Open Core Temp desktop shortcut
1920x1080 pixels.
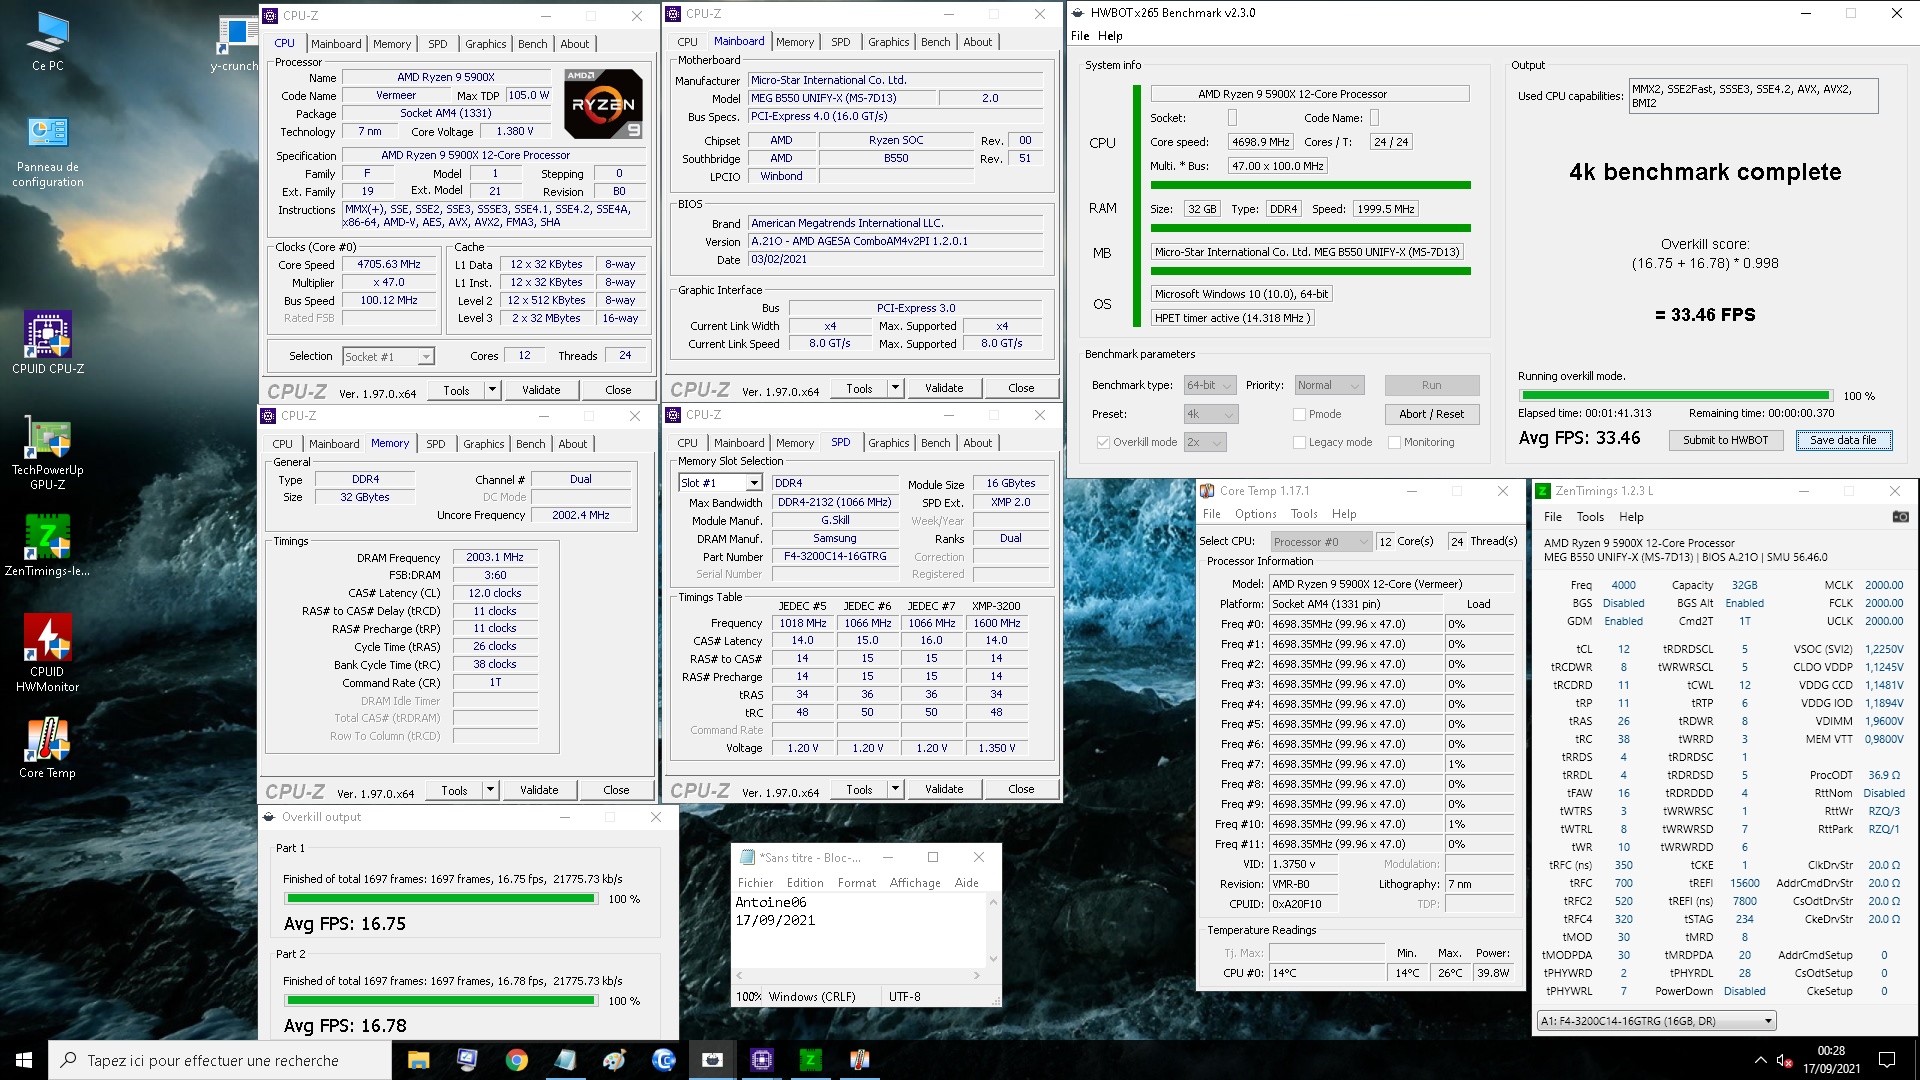point(47,747)
